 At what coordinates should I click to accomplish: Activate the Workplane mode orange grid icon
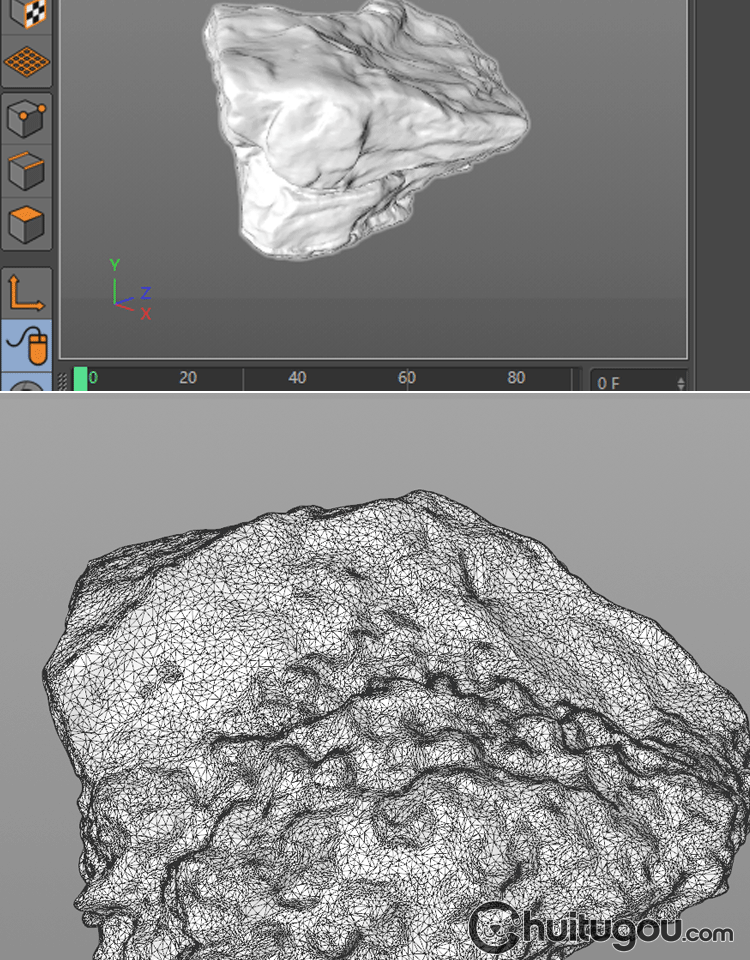26,62
